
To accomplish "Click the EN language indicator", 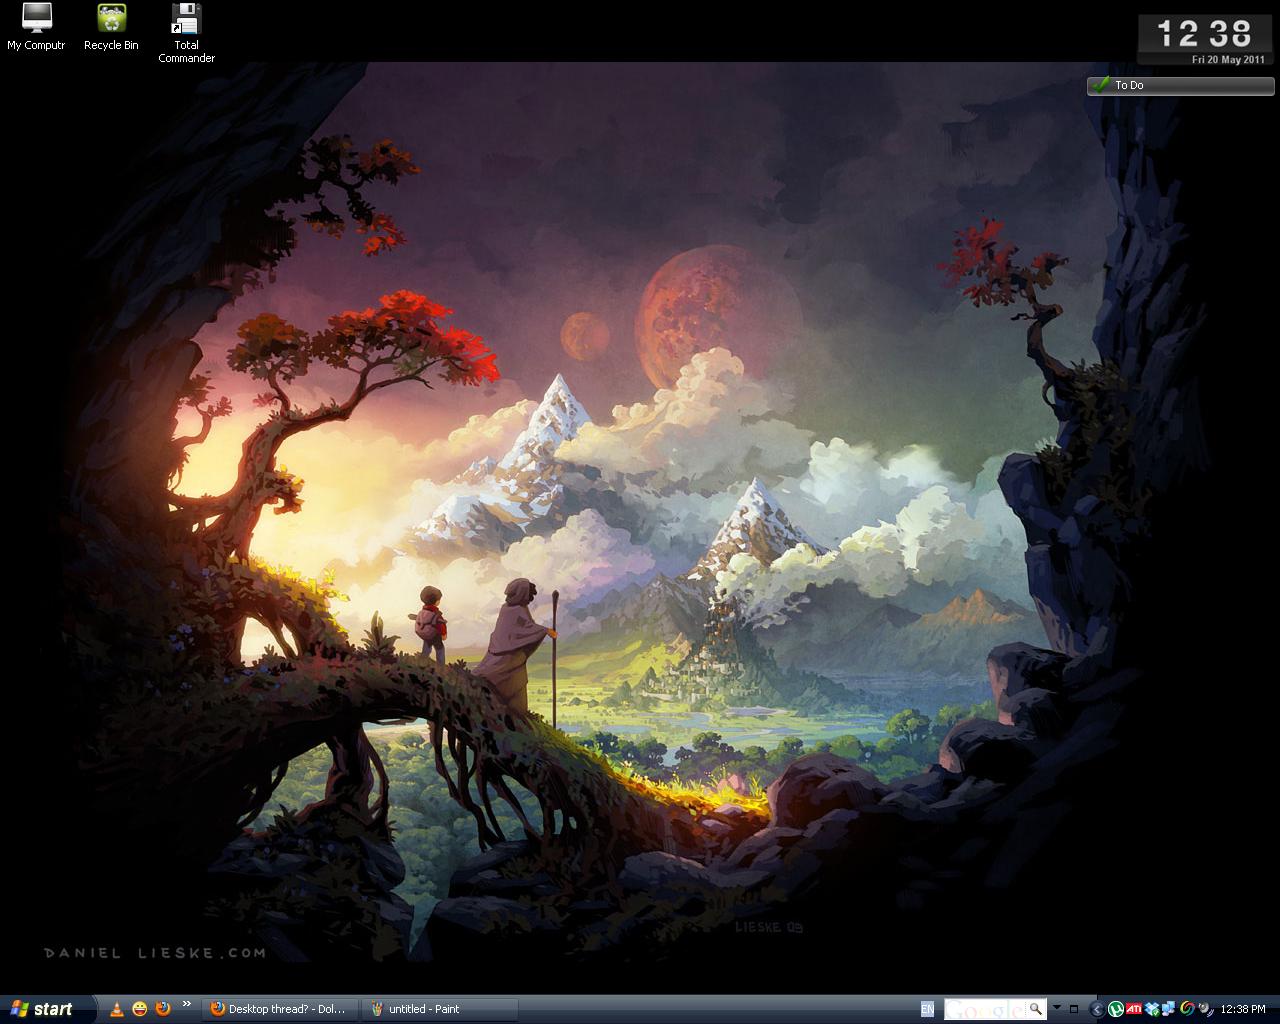I will click(927, 1009).
